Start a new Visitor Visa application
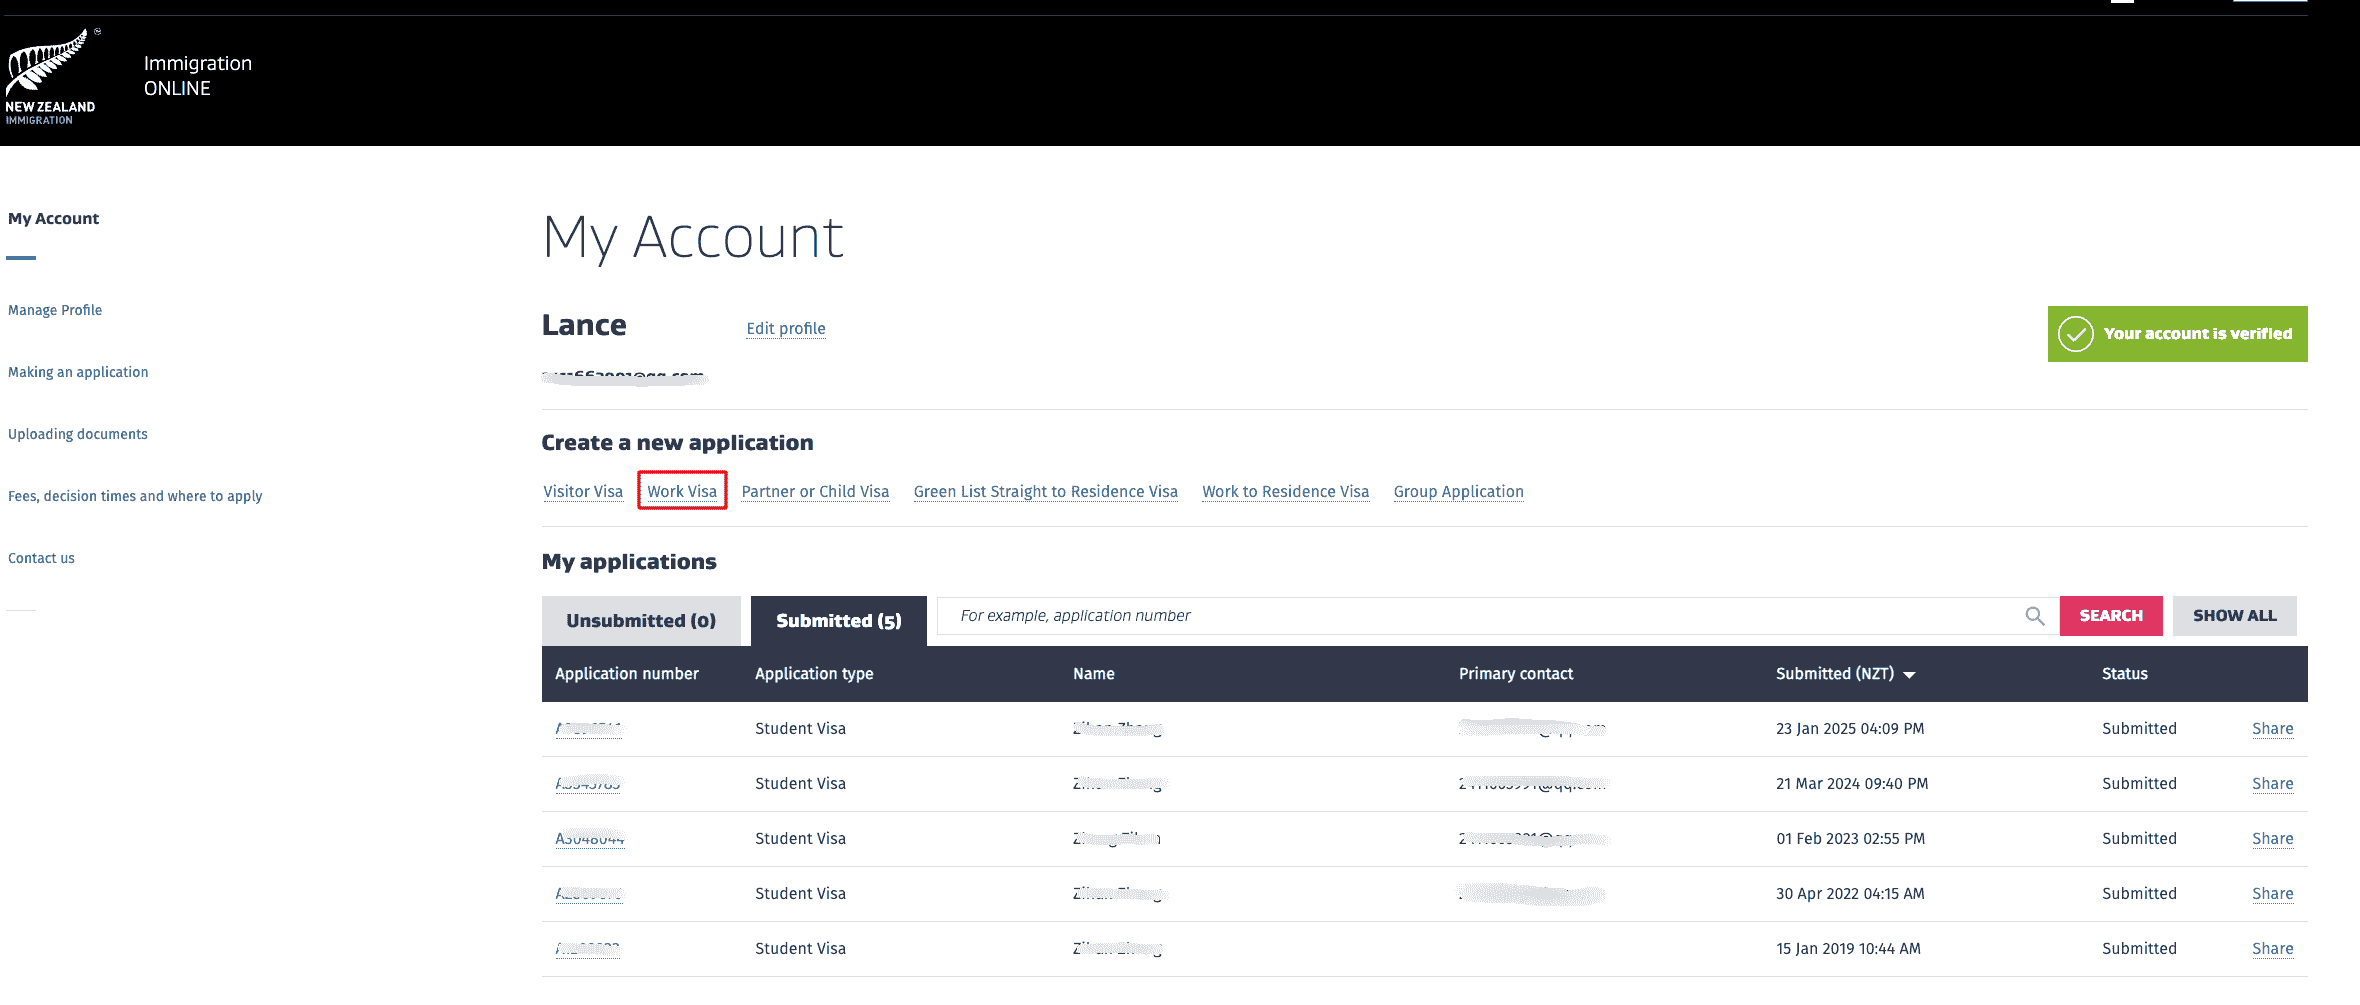The image size is (2360, 1005). pos(584,491)
